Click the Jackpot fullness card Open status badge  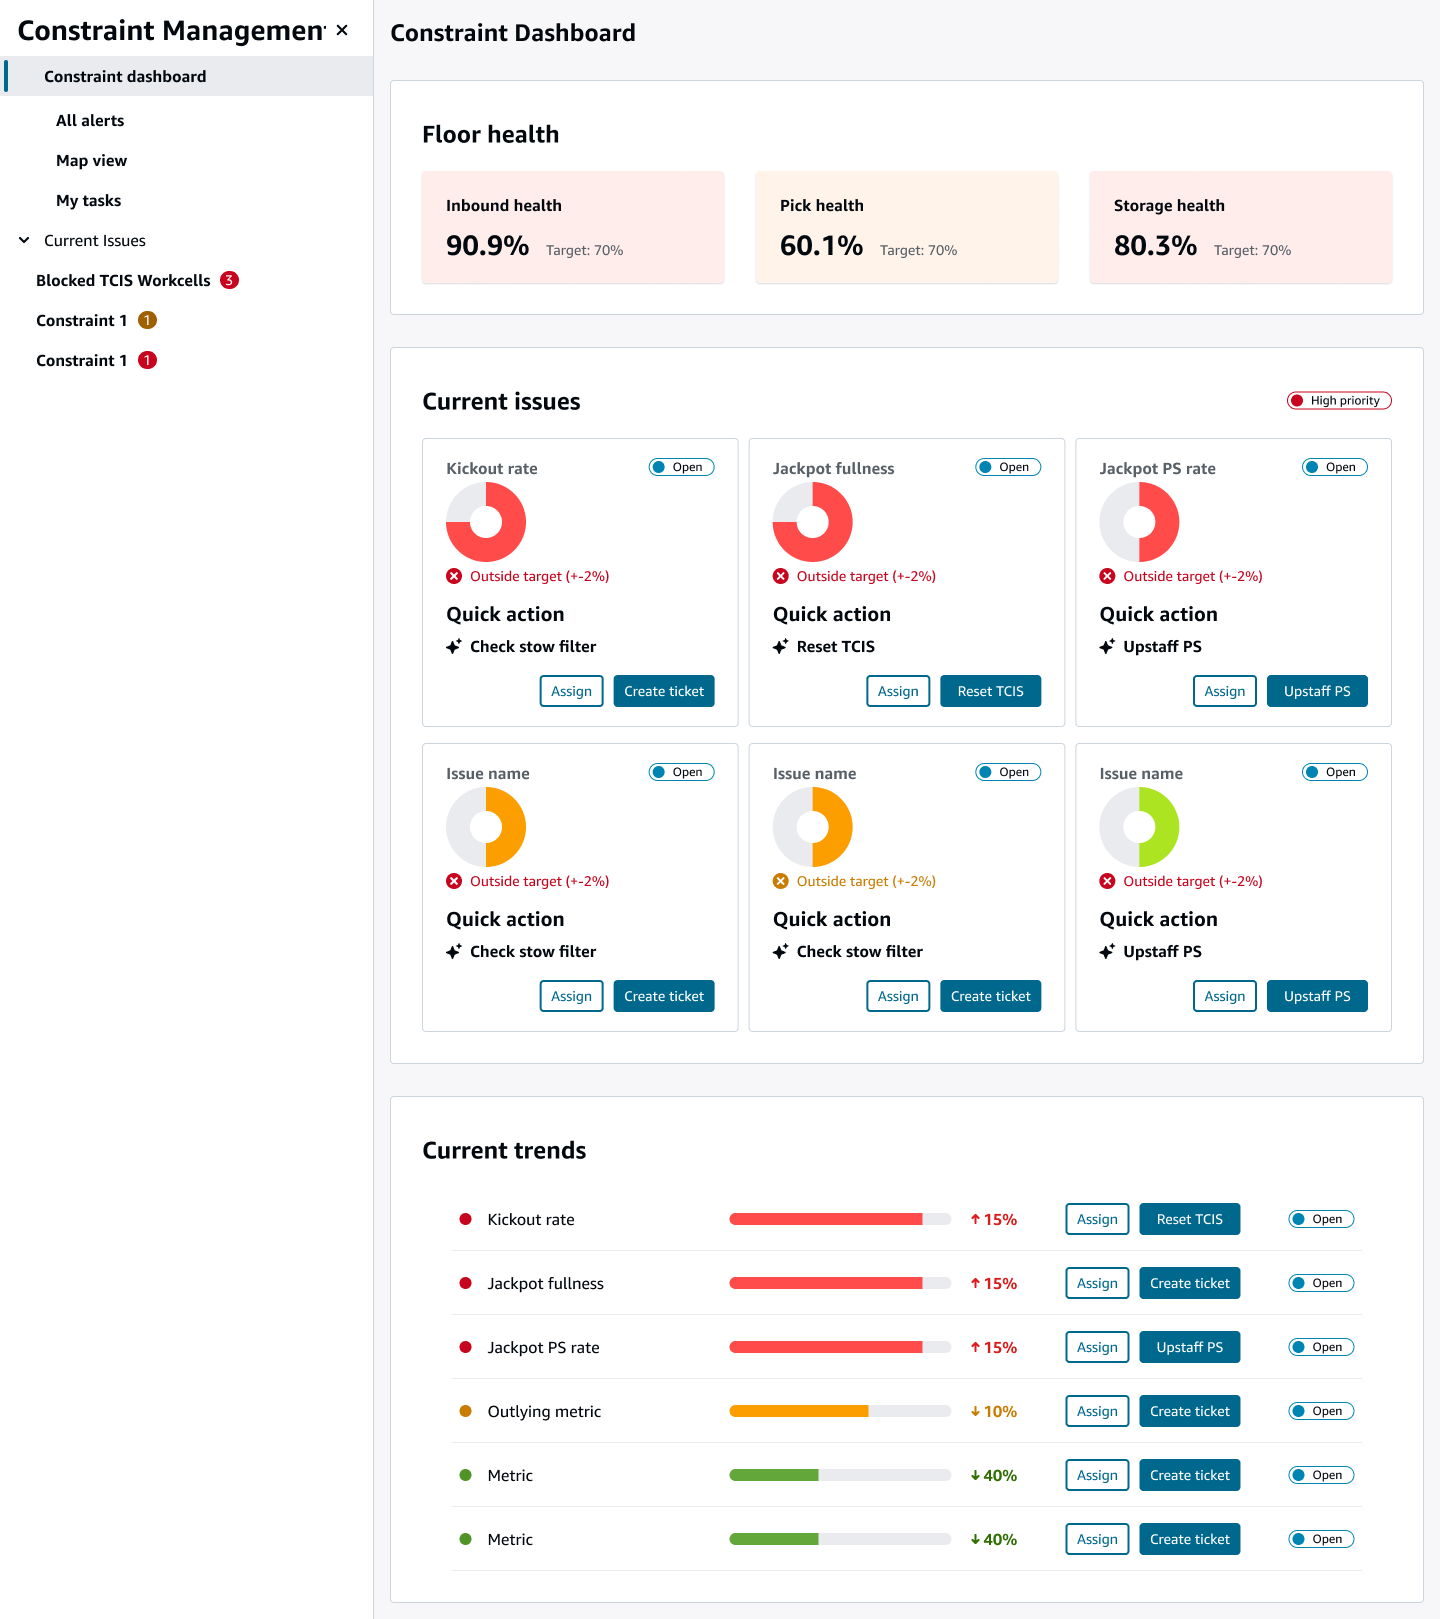[x=1008, y=467]
